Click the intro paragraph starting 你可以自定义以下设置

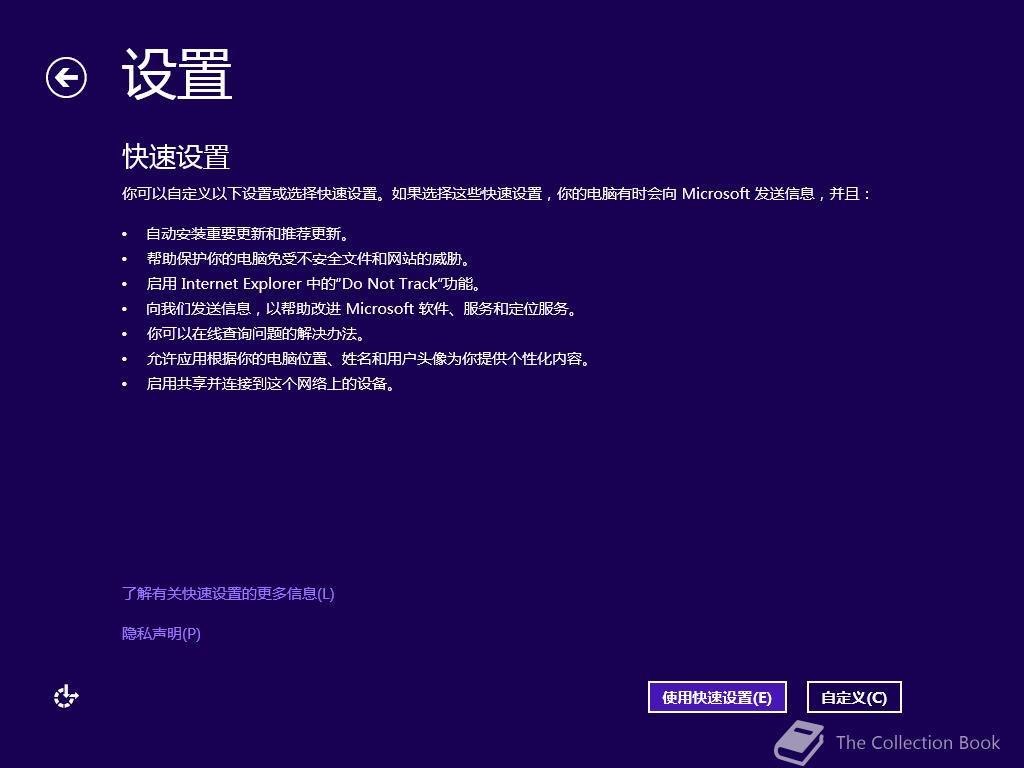496,193
